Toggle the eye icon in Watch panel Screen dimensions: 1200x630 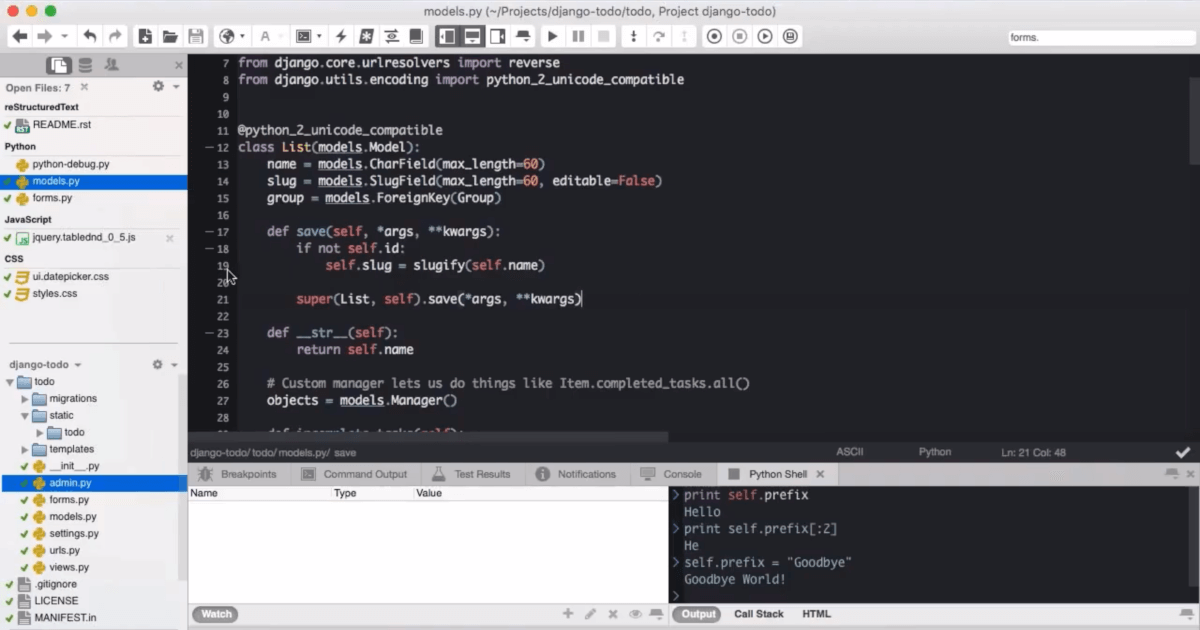coord(635,614)
